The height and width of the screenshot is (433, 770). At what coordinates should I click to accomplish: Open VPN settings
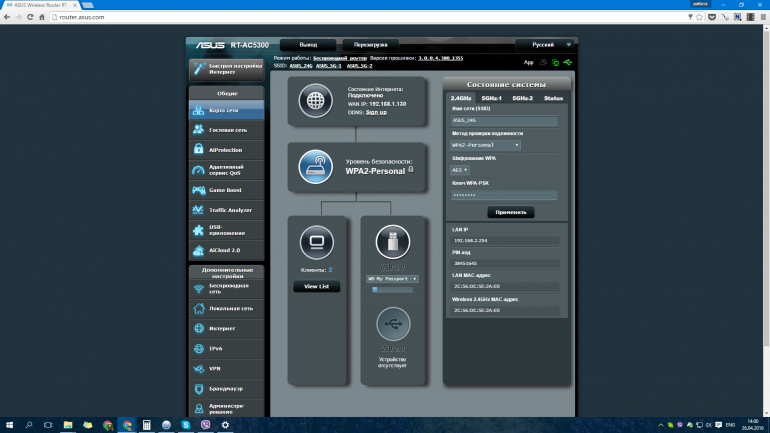[x=226, y=369]
